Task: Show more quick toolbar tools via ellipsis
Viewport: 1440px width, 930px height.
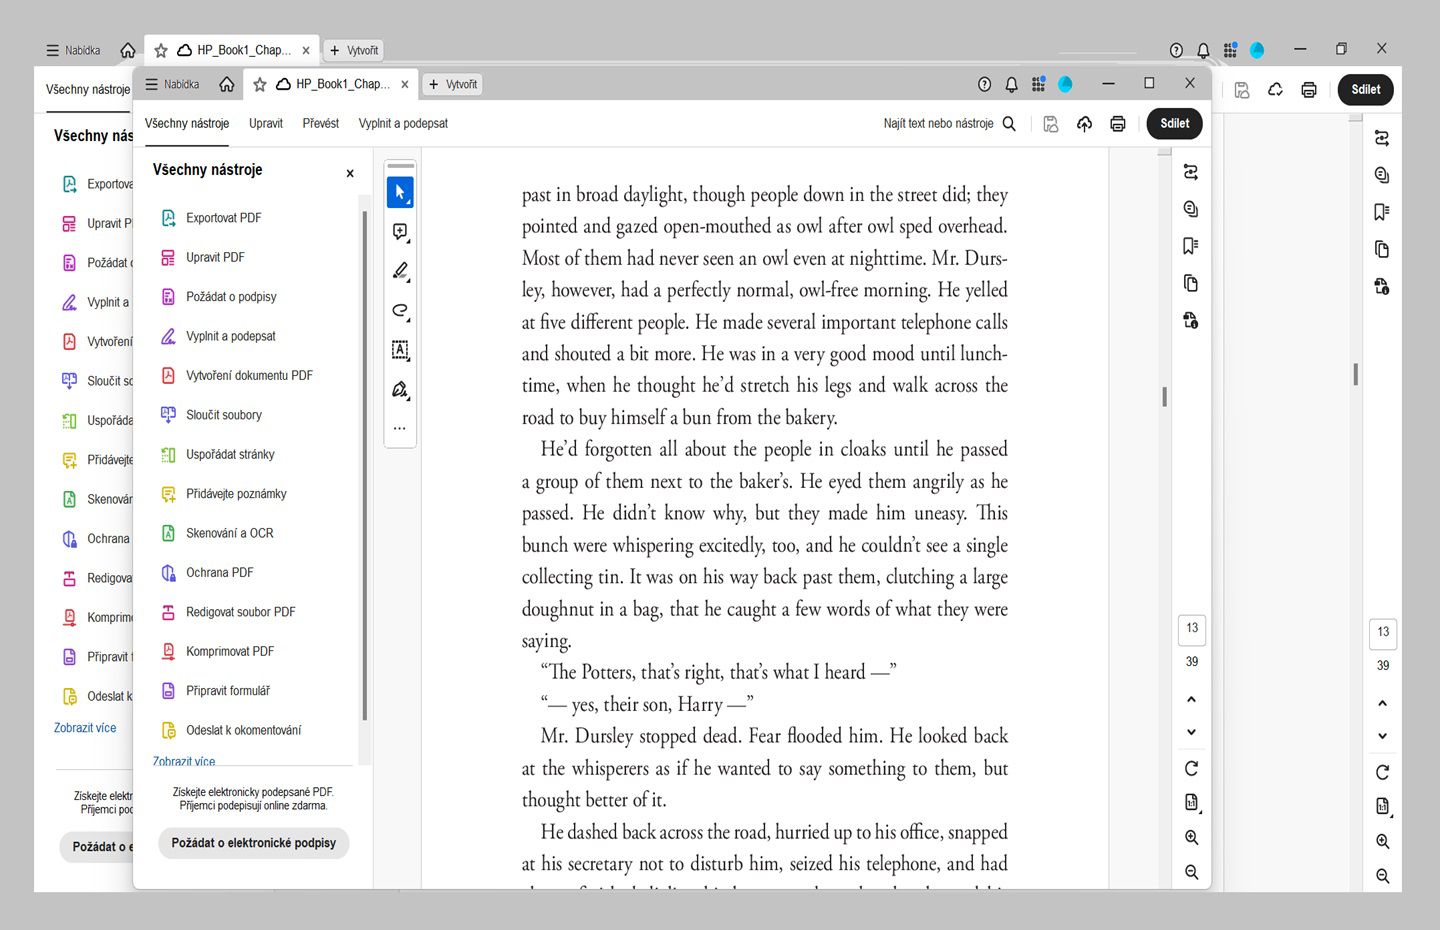Action: 400,428
